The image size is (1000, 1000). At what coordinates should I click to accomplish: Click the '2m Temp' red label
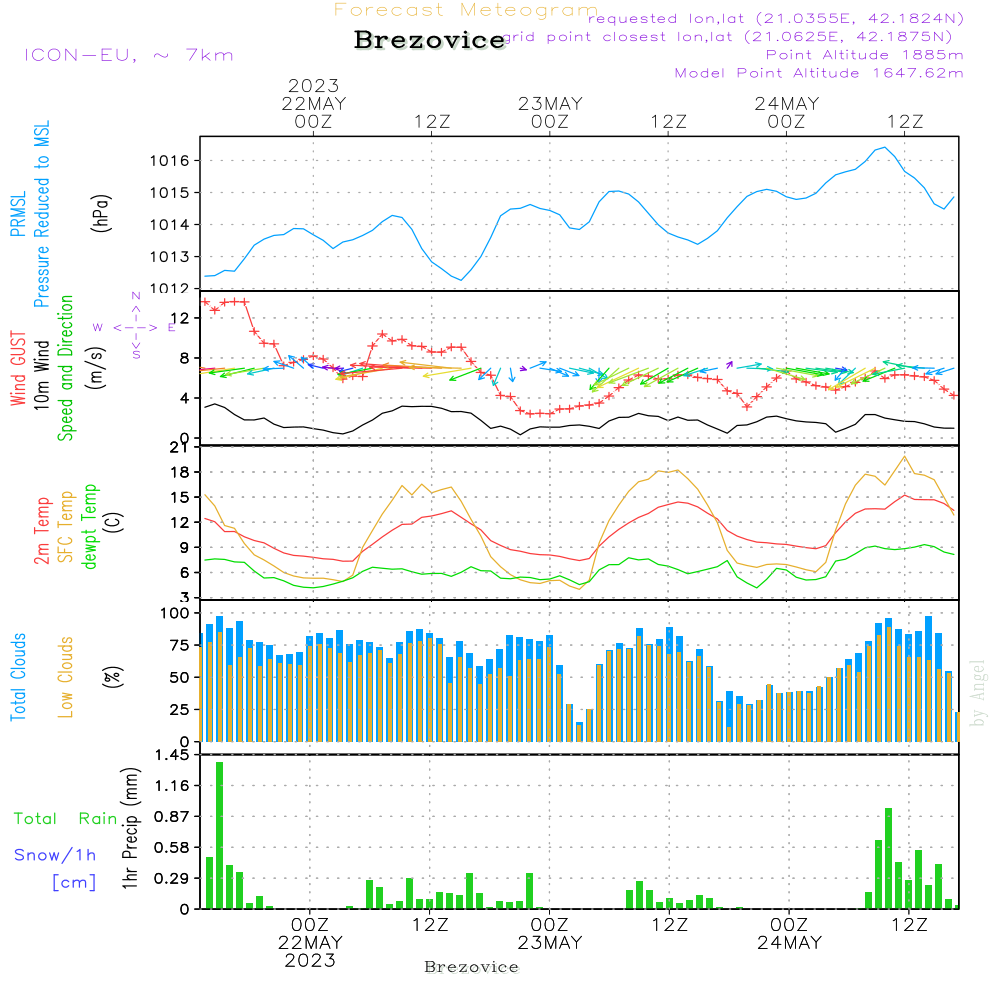click(x=41, y=531)
